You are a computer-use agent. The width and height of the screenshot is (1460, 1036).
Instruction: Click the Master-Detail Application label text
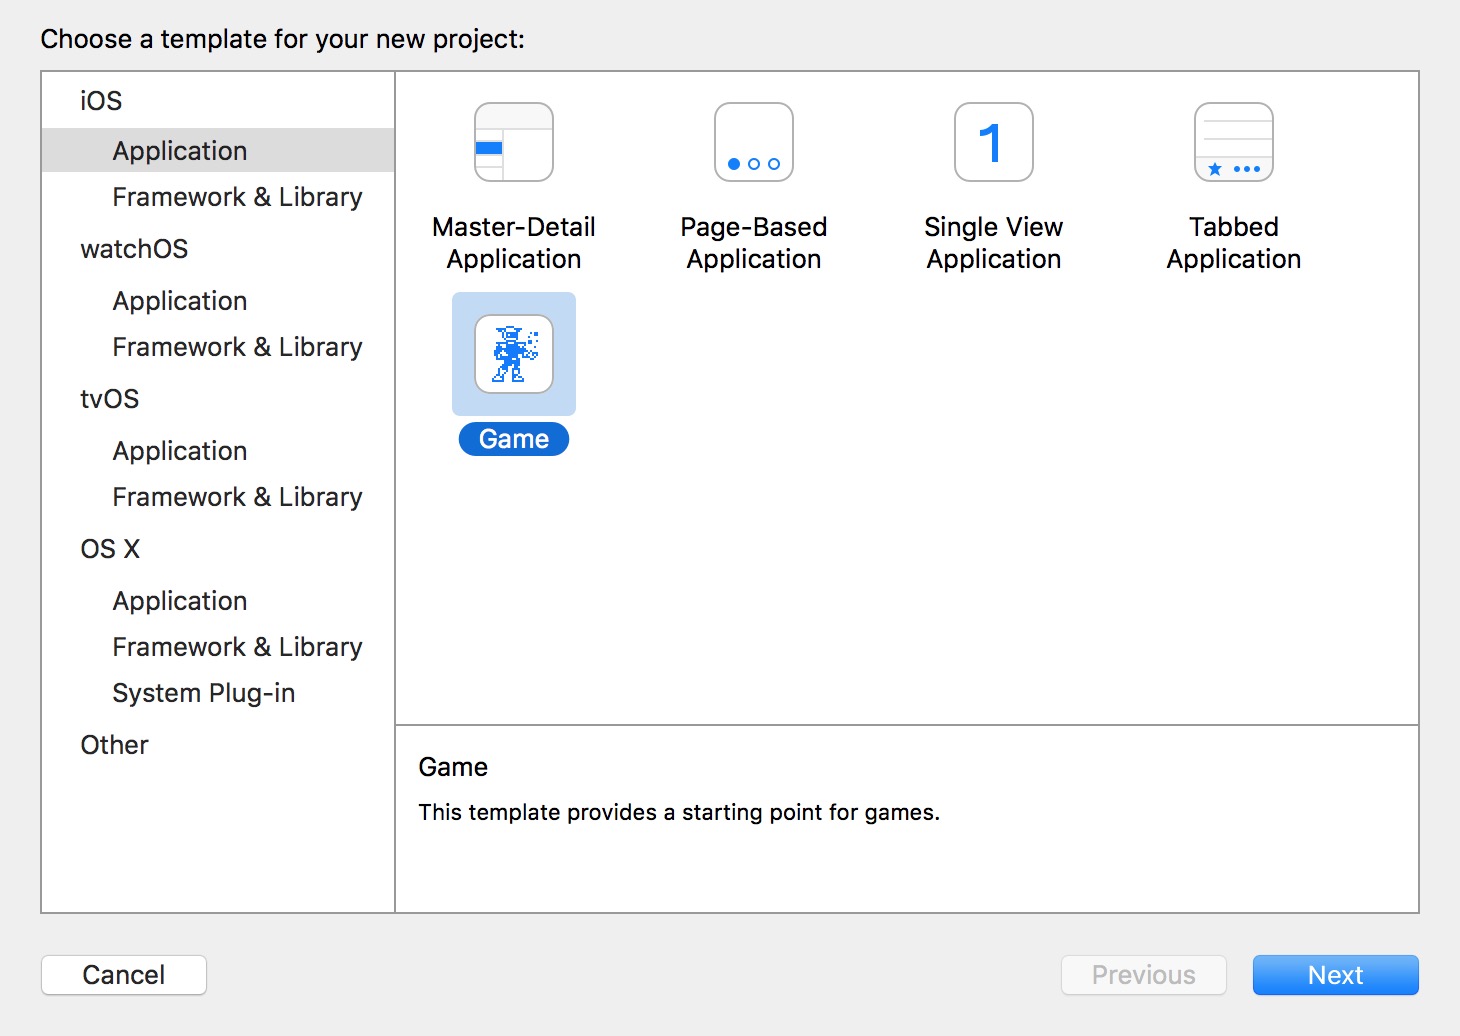click(514, 243)
